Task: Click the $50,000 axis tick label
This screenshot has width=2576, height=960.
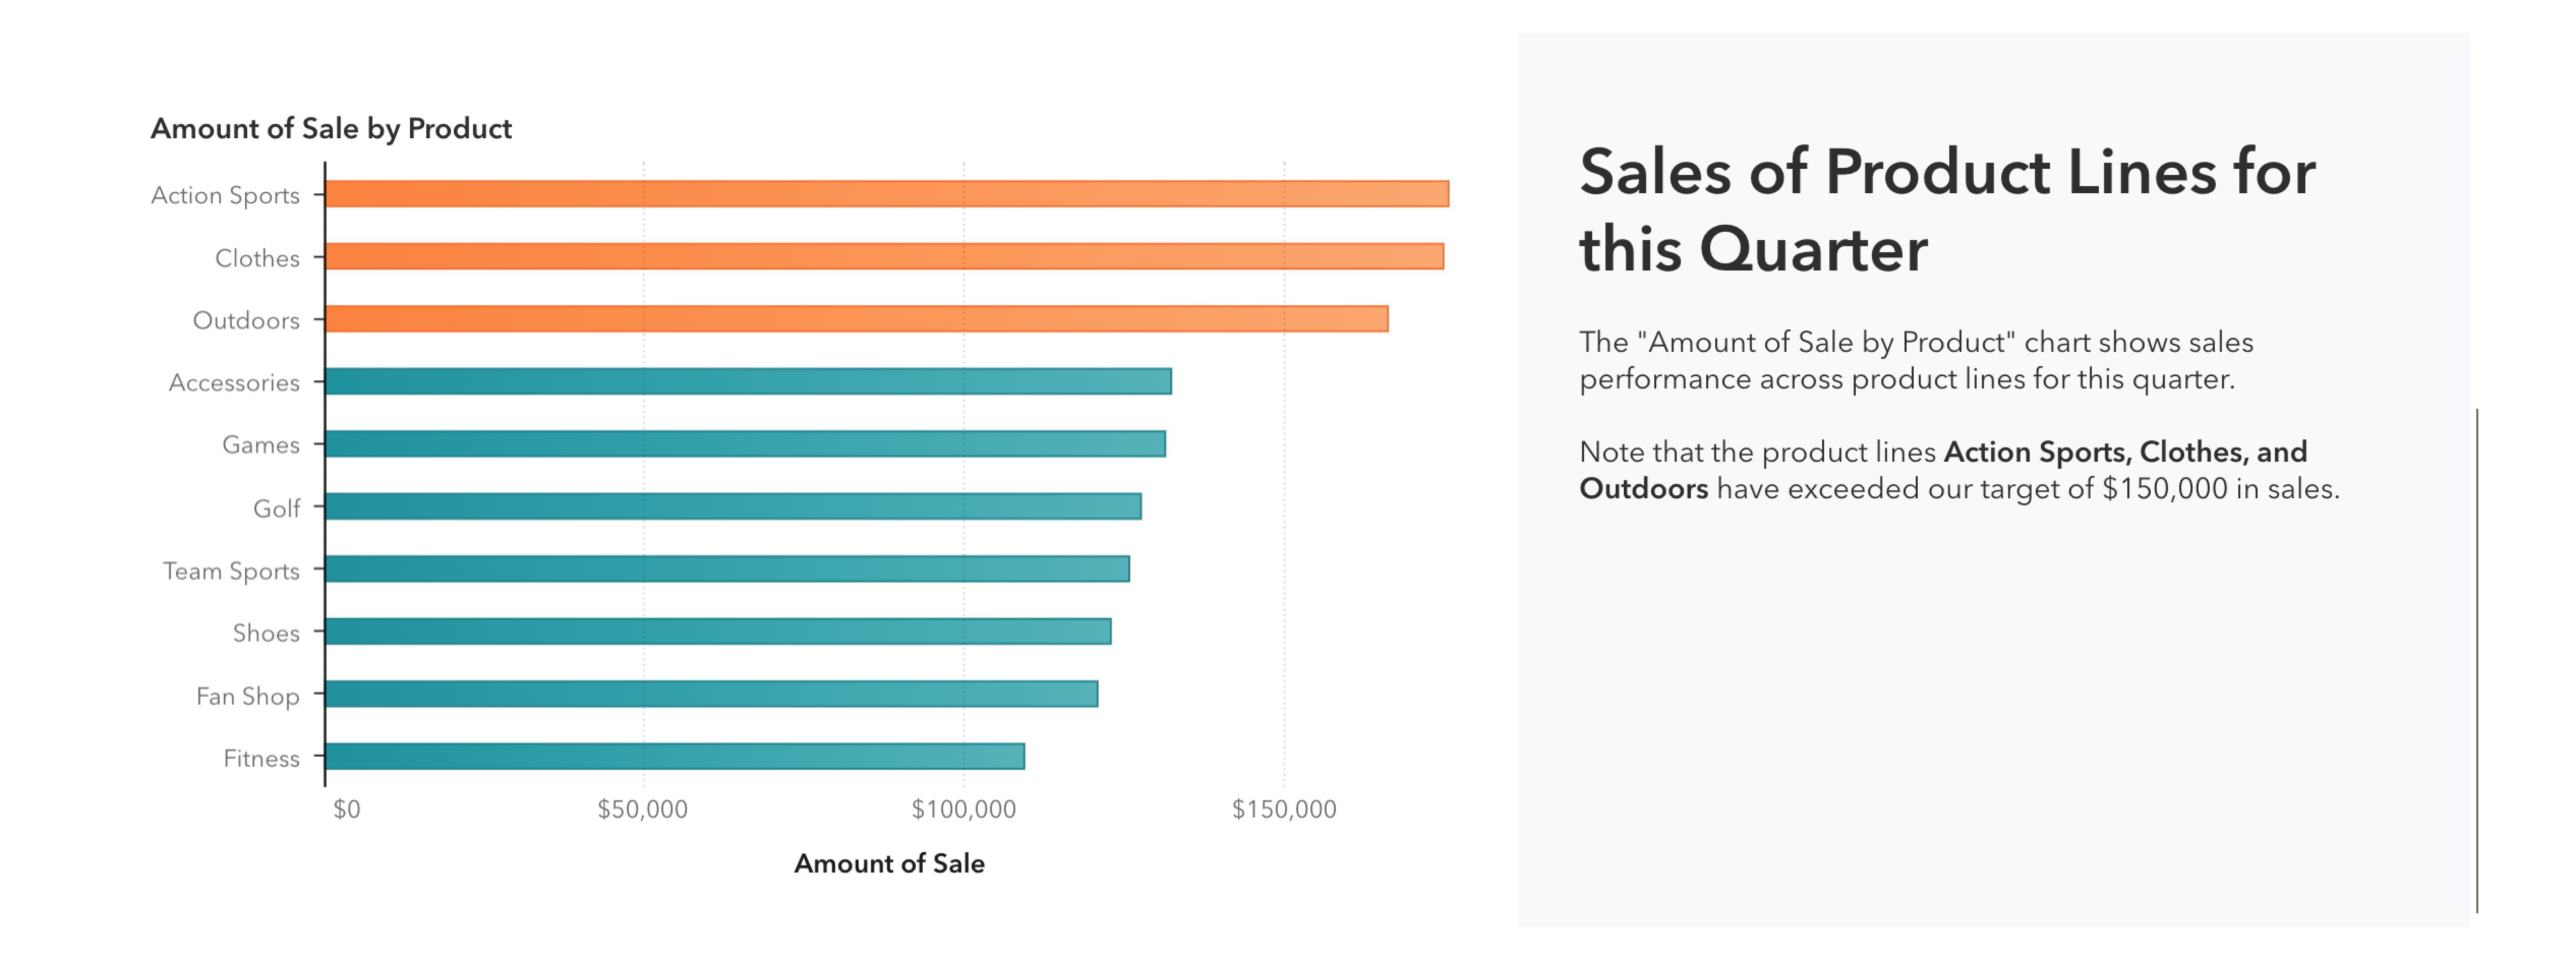Action: 642,809
